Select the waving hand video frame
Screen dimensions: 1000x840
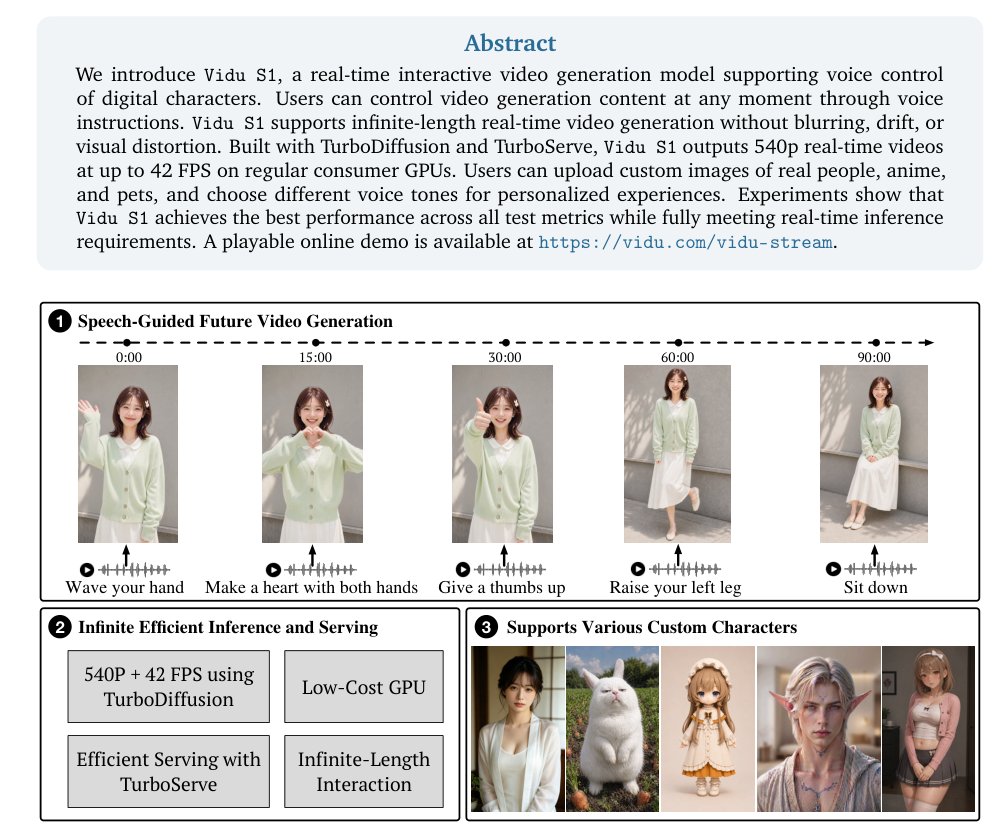[128, 453]
